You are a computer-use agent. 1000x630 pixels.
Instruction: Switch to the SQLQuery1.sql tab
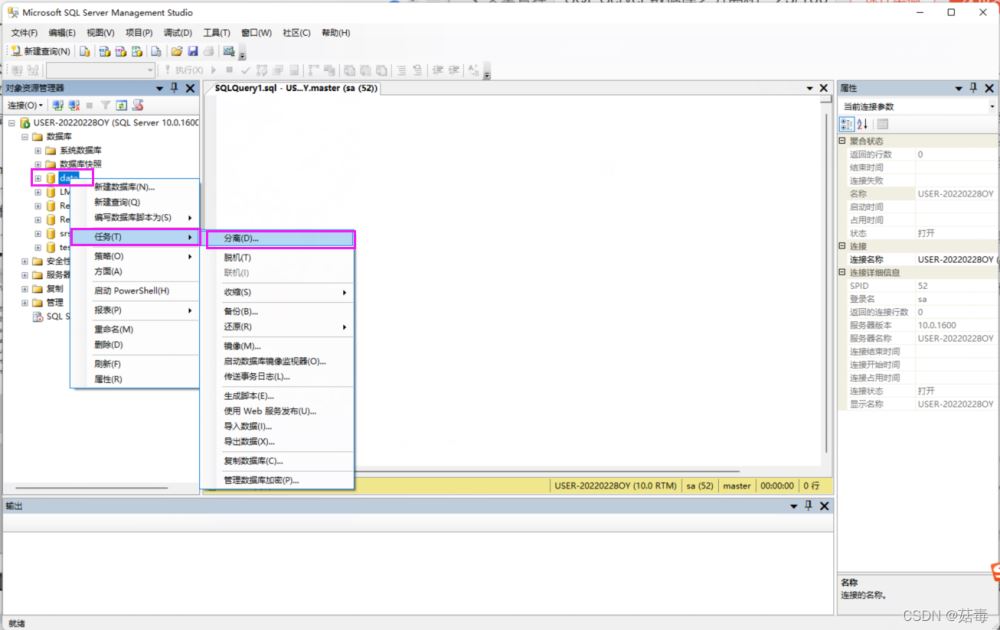[x=284, y=88]
